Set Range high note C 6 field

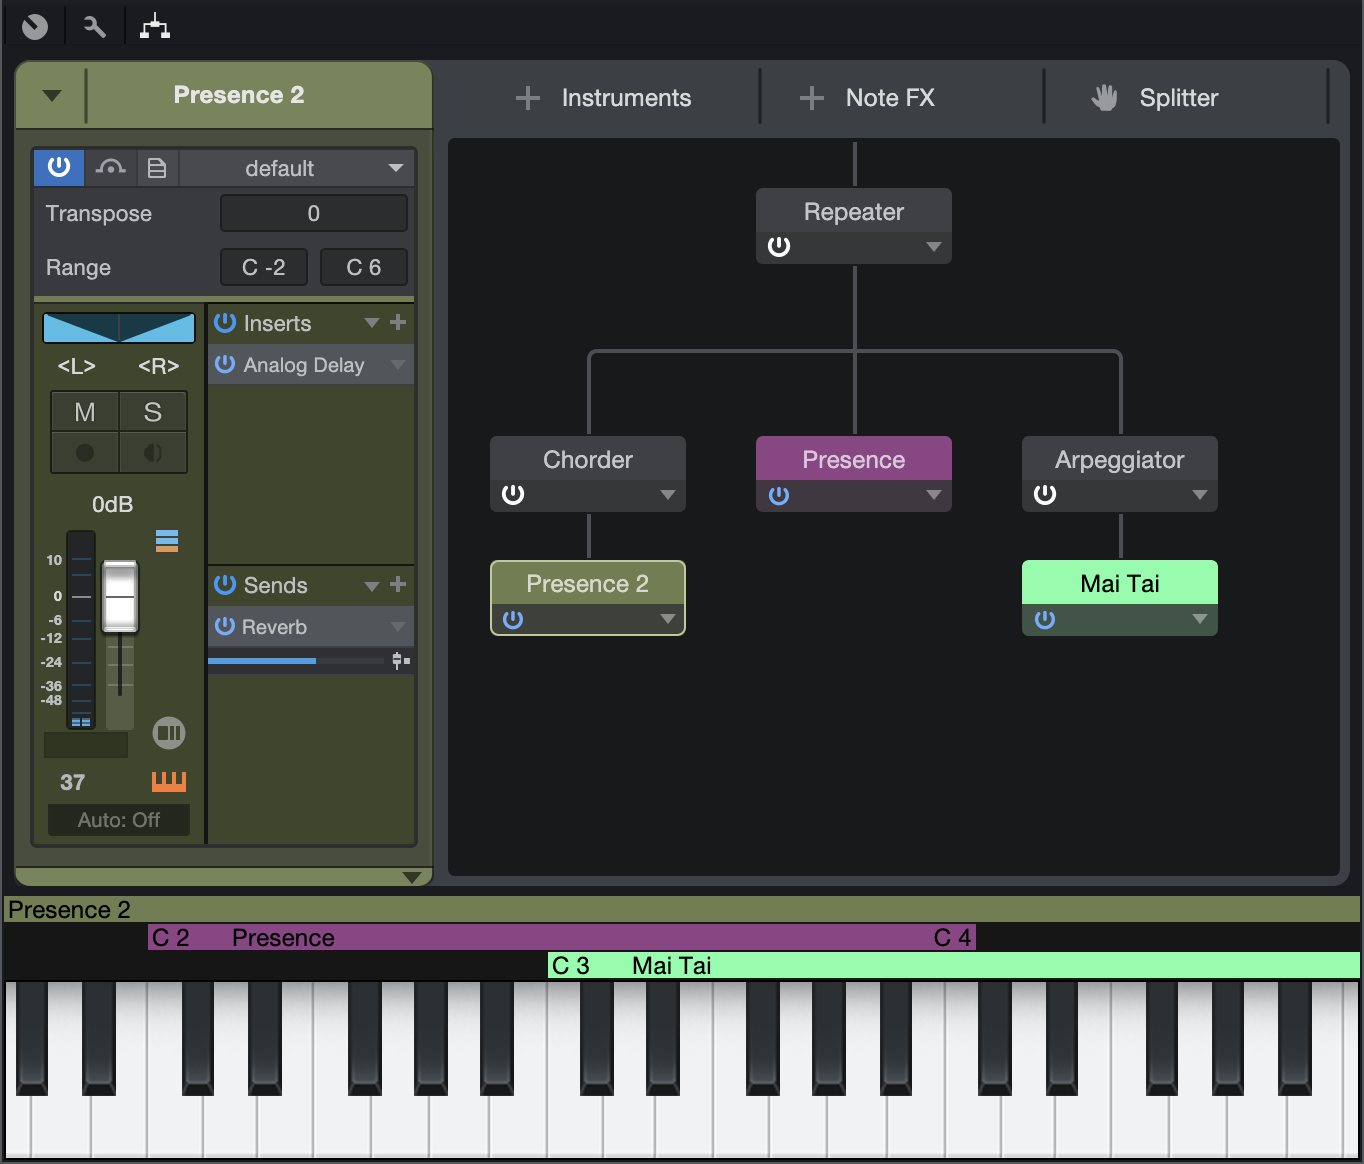point(364,267)
